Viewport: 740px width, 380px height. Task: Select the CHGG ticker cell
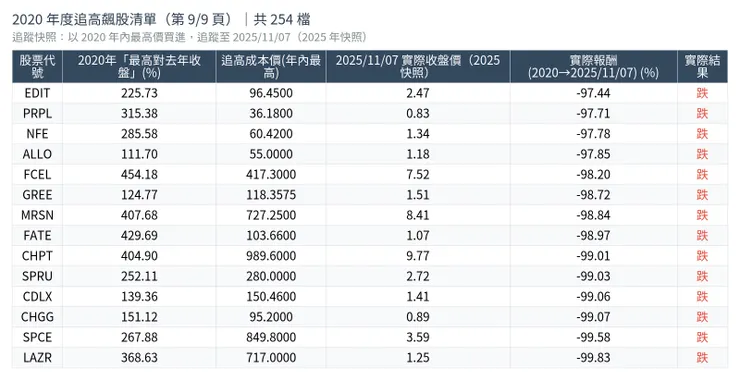coord(37,317)
